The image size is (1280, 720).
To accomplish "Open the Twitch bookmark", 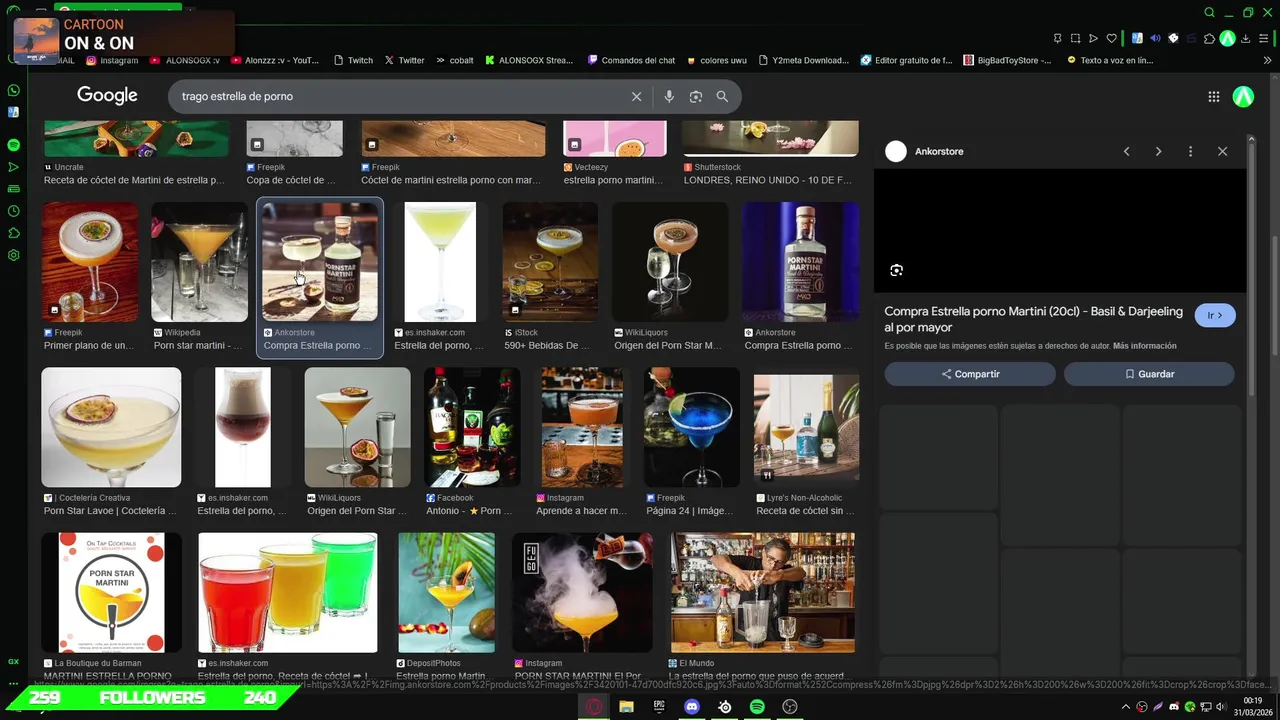I will click(353, 60).
